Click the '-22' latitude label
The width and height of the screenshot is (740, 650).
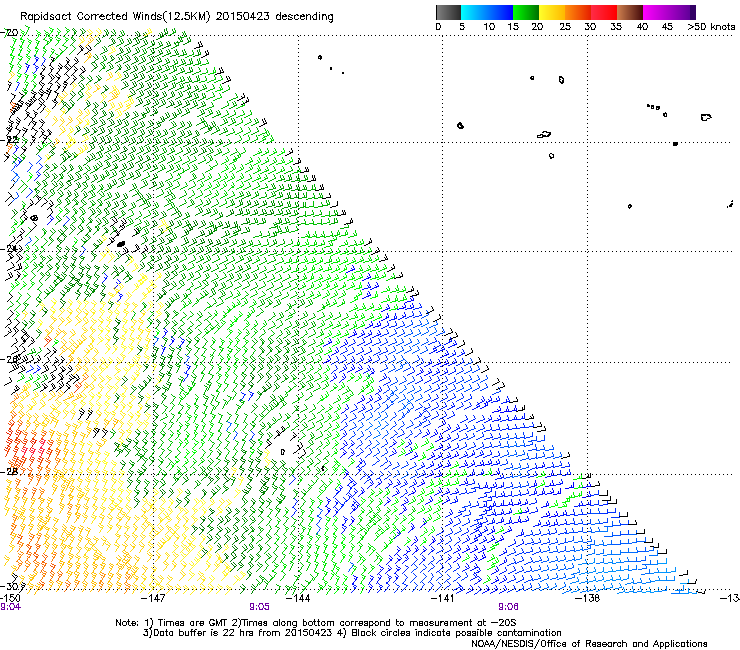[x=9, y=140]
